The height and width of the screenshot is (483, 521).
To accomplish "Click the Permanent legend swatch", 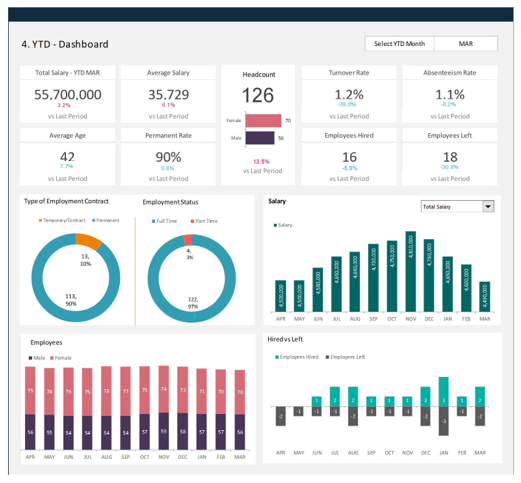I will coord(94,220).
